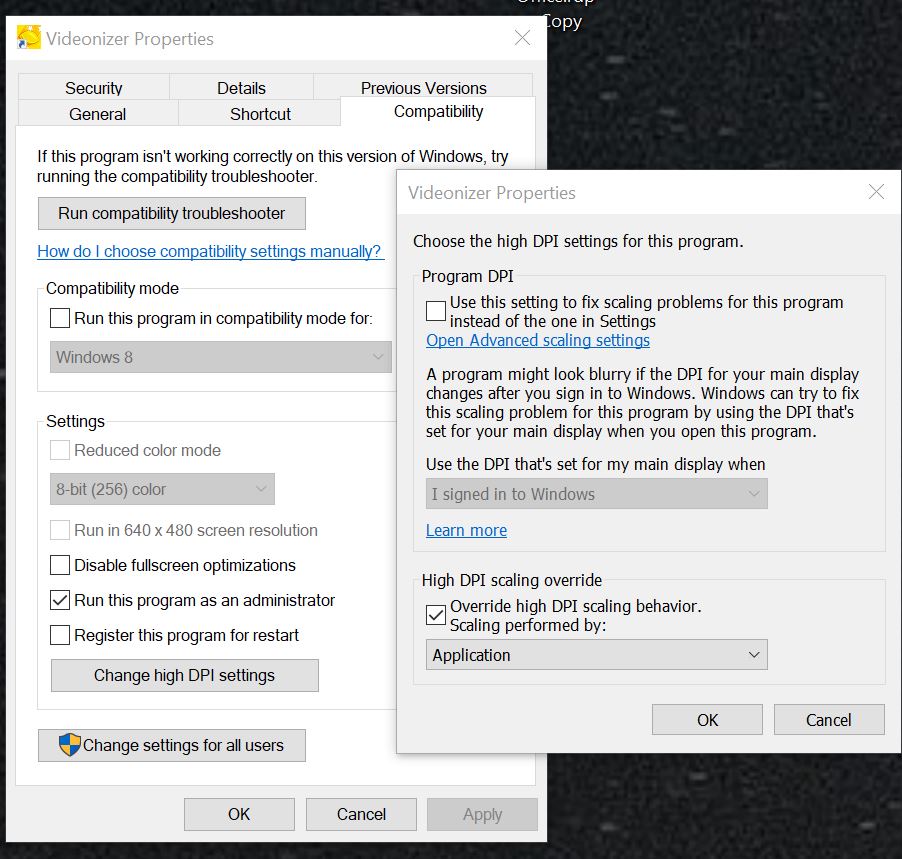Click 'Choose the high DPI settings for this program' text
902x859 pixels.
578,241
